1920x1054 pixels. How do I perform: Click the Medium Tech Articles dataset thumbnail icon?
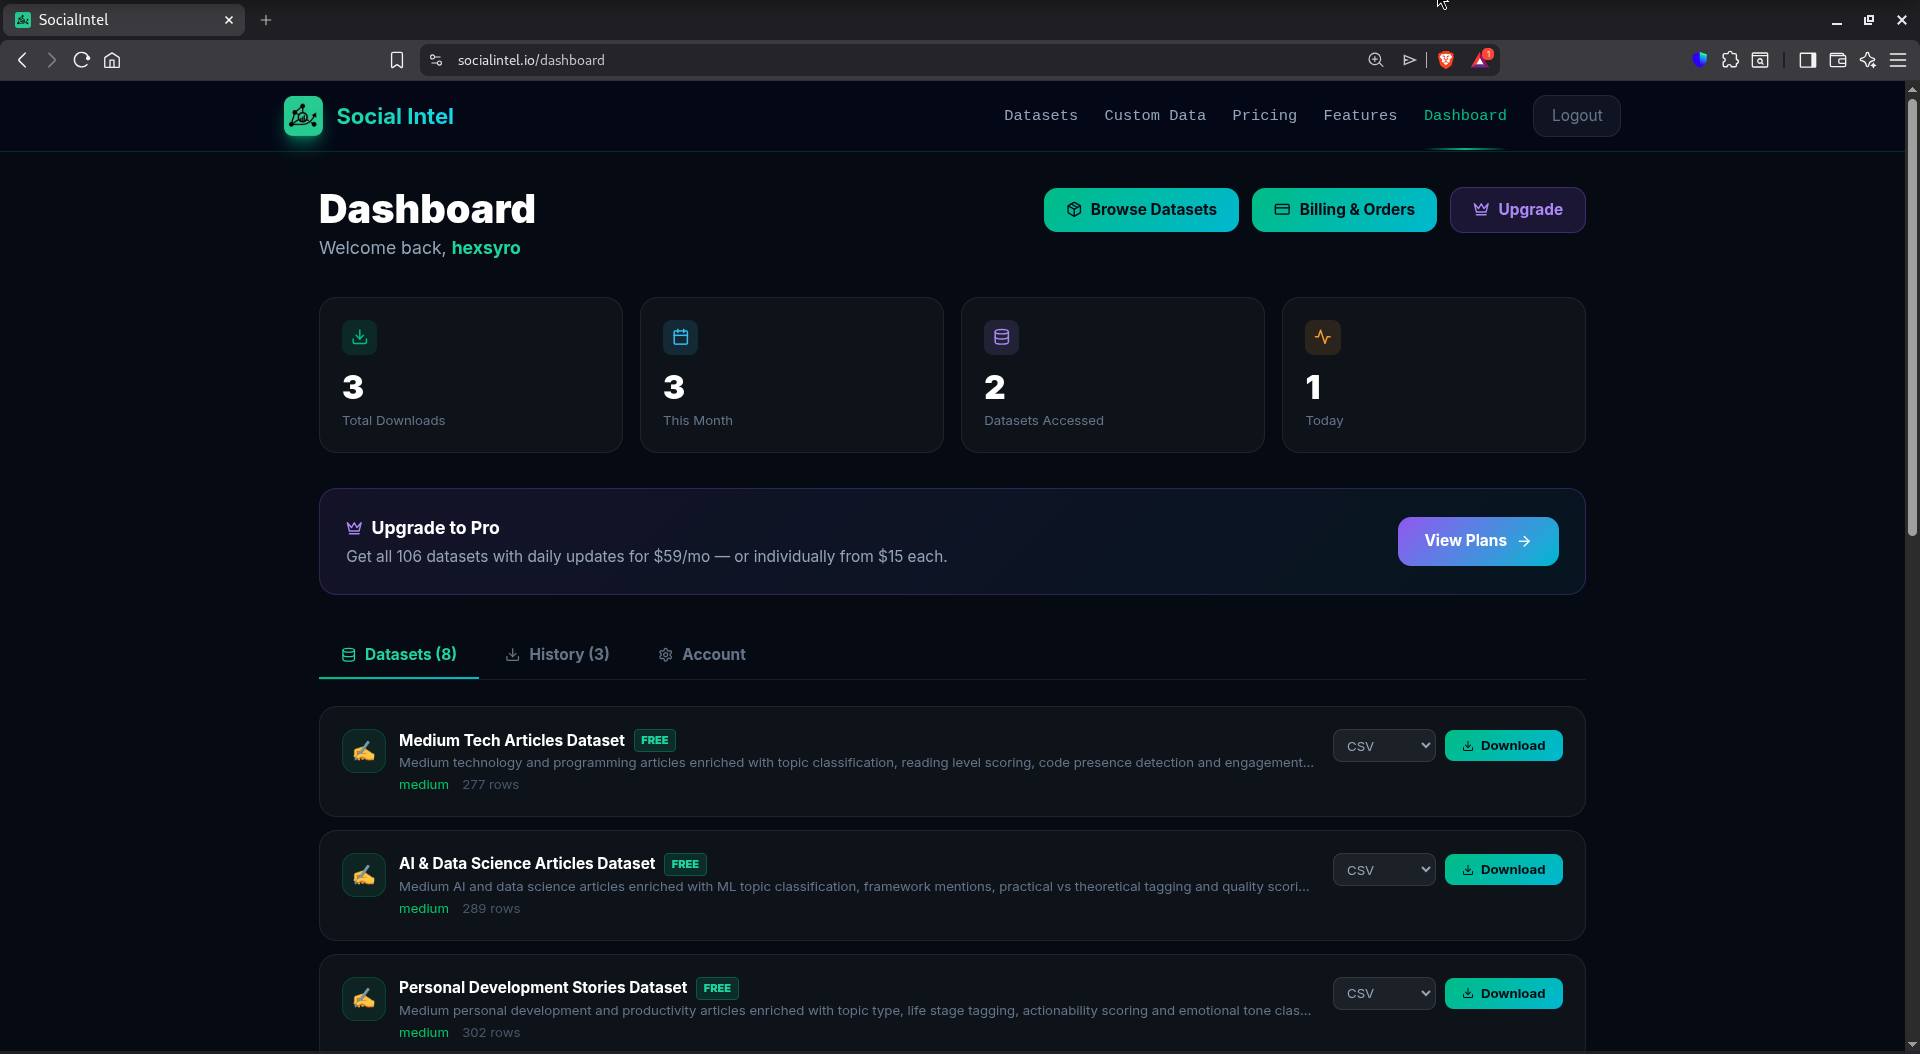point(363,751)
